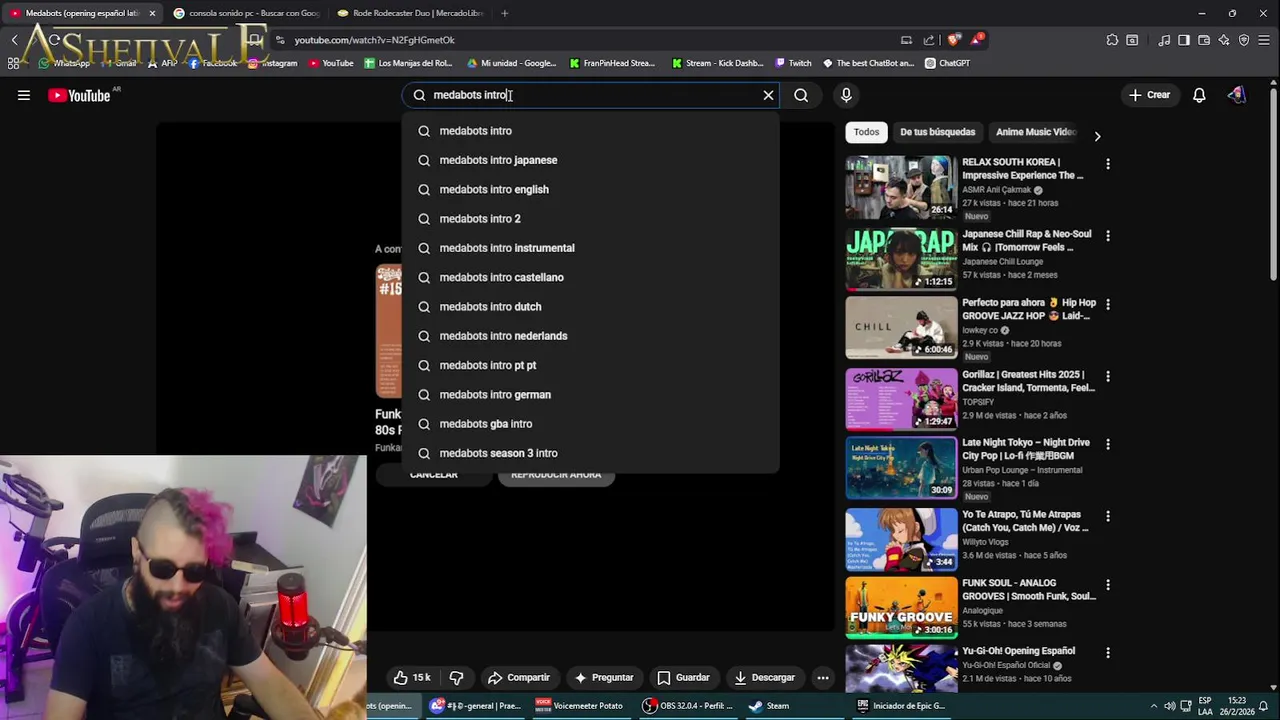Select suggestion "medabots intro dutch"
Screen dimensions: 1280x720
click(590, 306)
